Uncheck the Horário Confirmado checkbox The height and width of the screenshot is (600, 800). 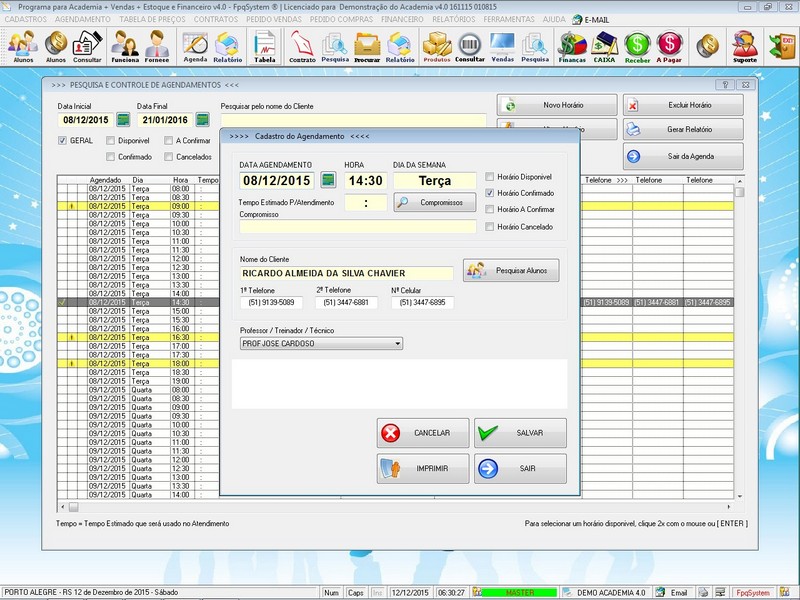point(489,193)
